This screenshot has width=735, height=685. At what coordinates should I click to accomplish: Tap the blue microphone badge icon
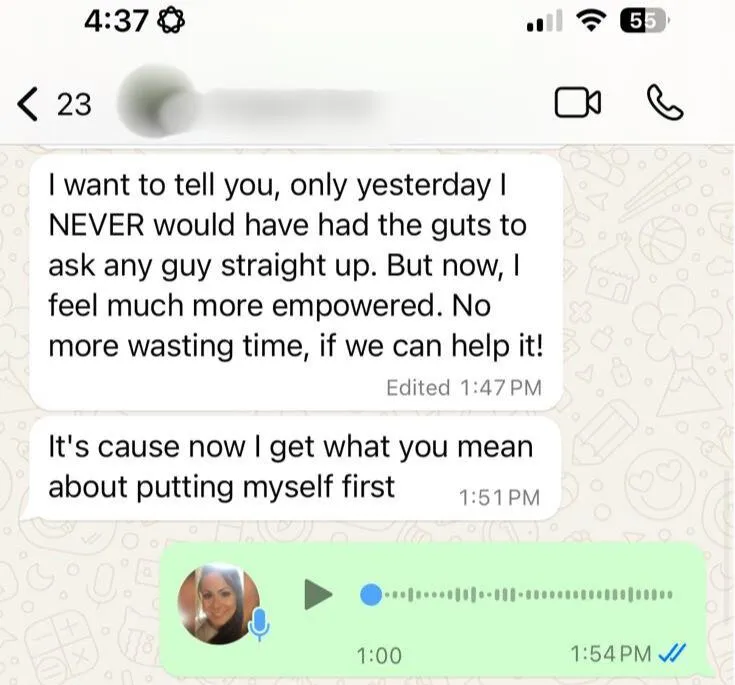[259, 625]
